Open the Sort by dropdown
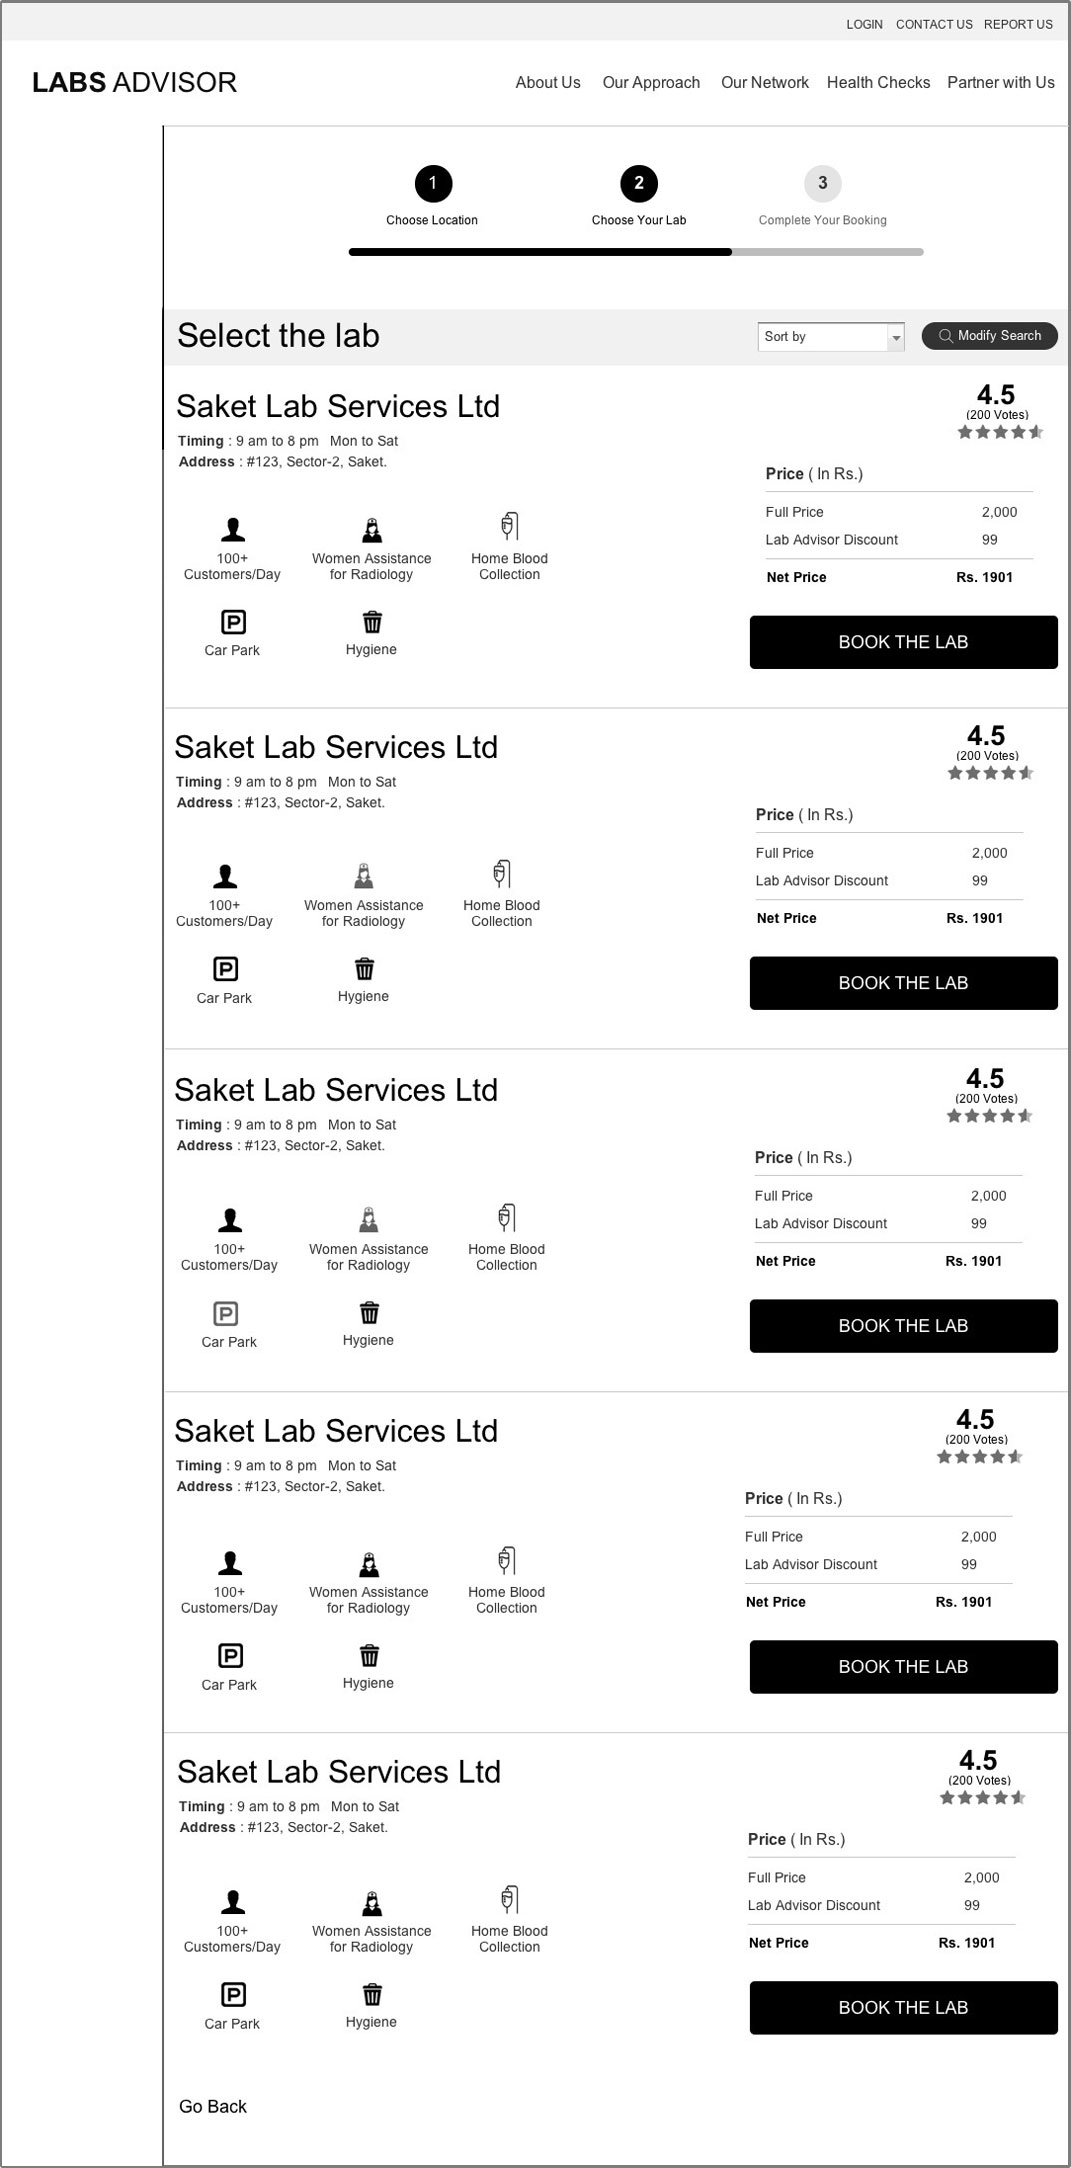This screenshot has height=2168, width=1071. pyautogui.click(x=831, y=337)
